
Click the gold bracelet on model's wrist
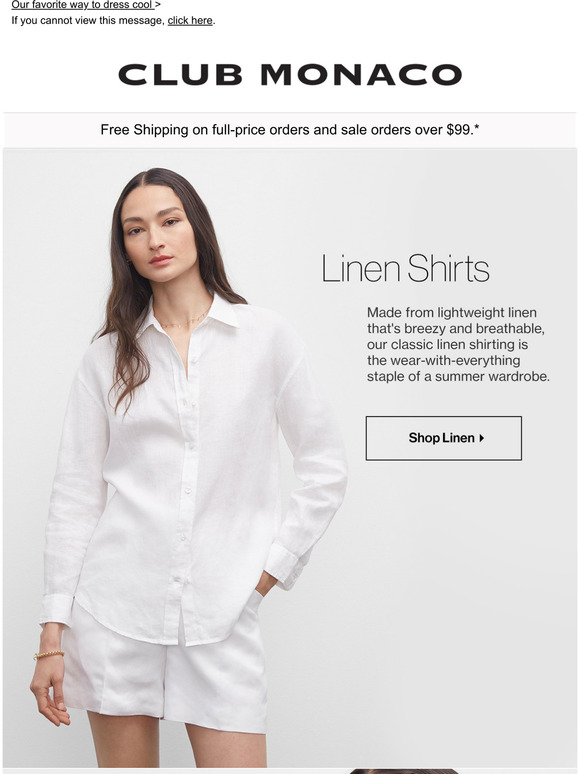click(x=49, y=655)
